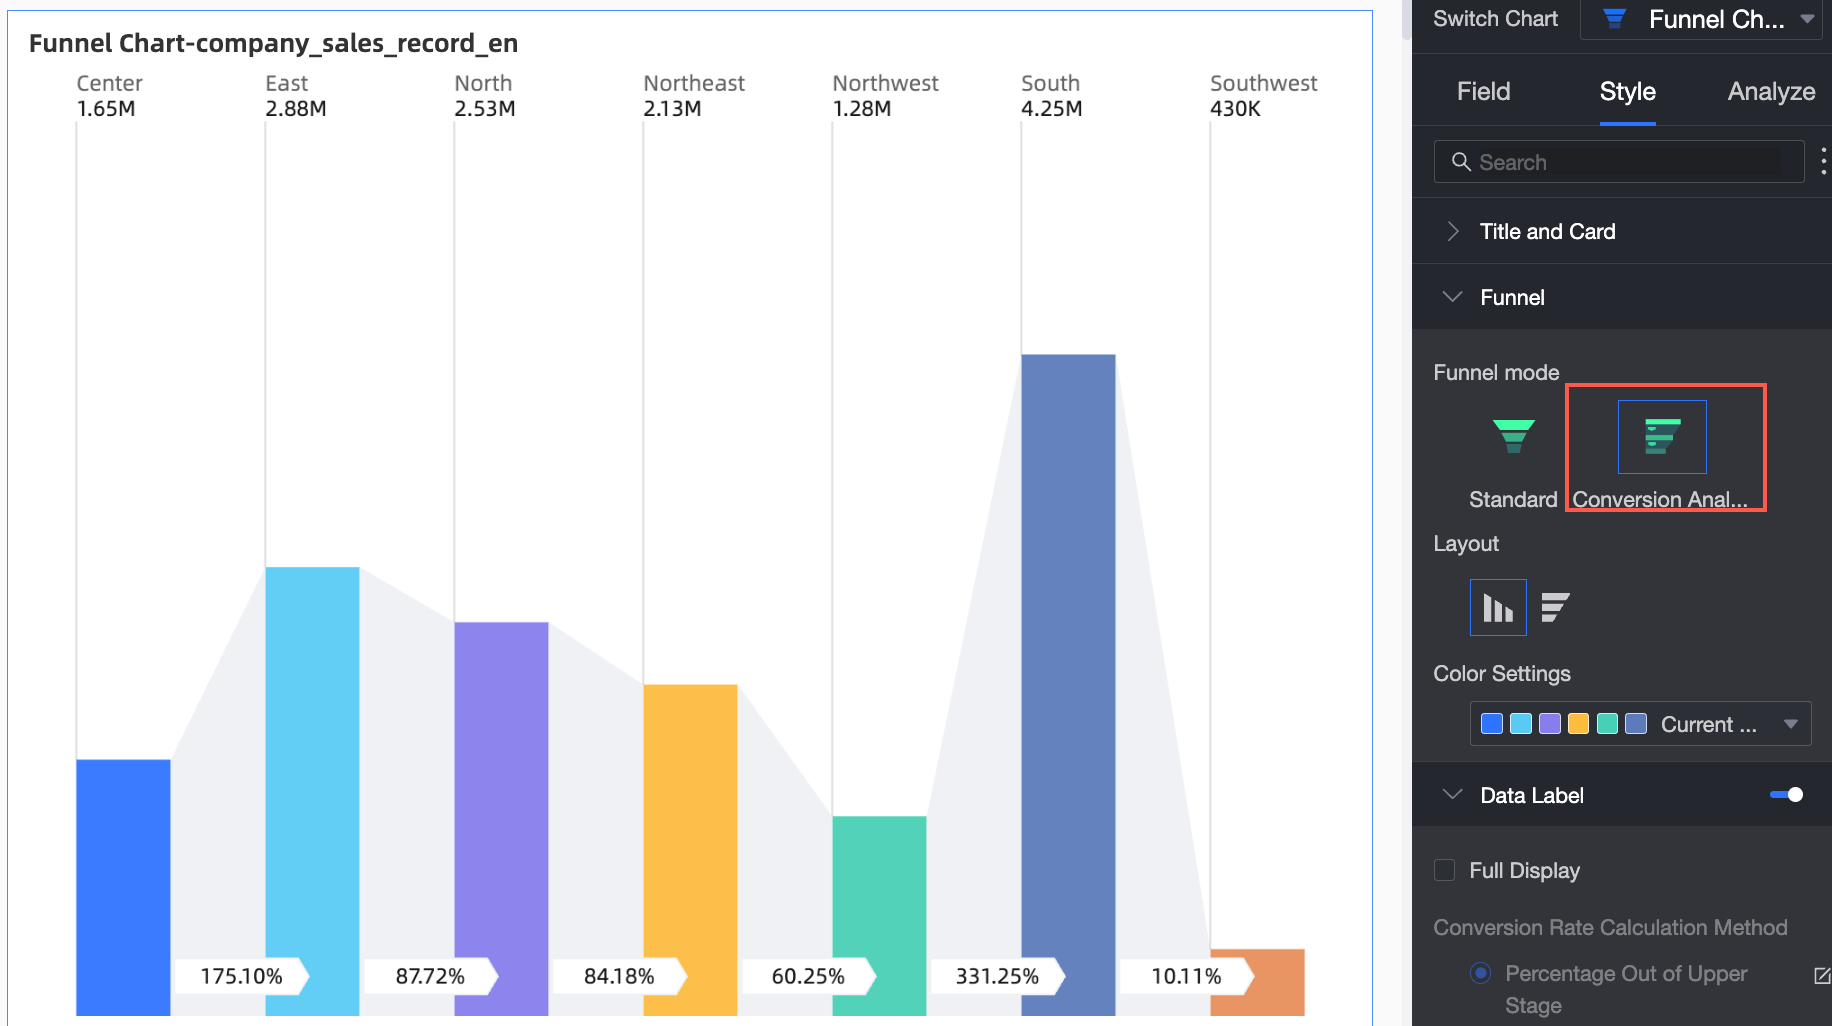
Task: Click the edit icon beside Percentage Out of Upper Stage
Action: (x=1822, y=975)
